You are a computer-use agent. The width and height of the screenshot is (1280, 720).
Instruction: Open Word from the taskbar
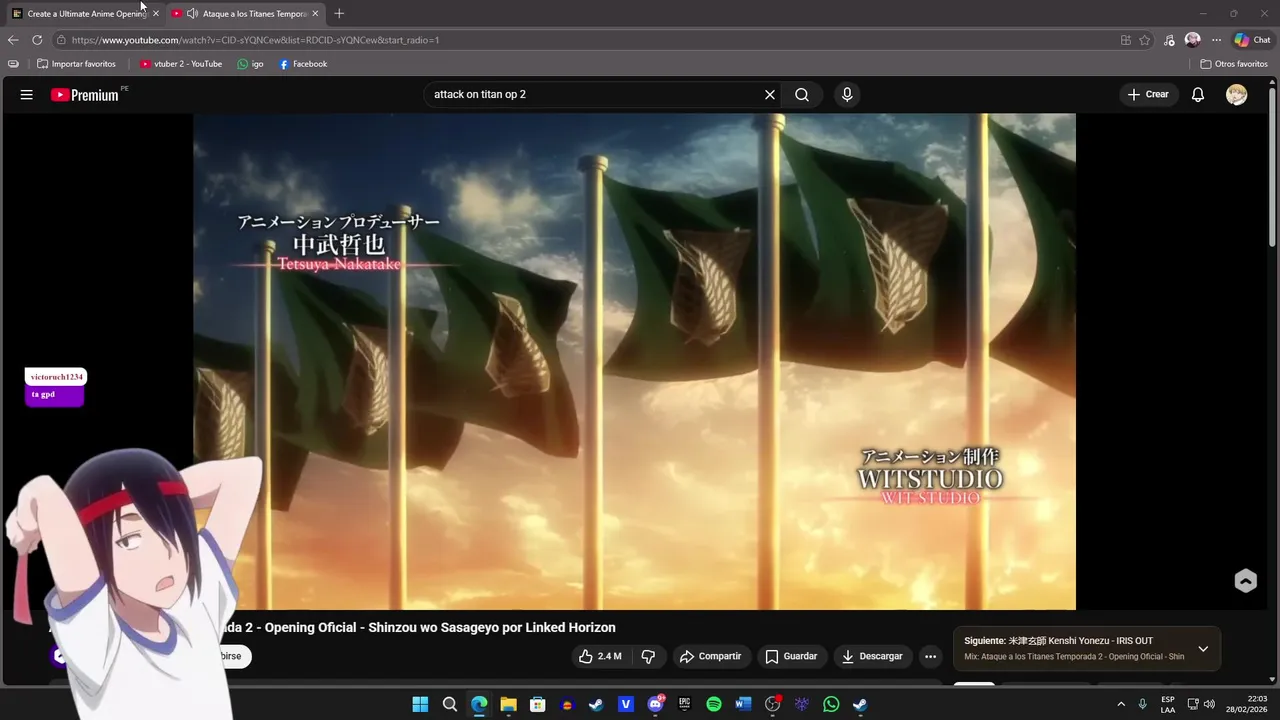[x=743, y=704]
